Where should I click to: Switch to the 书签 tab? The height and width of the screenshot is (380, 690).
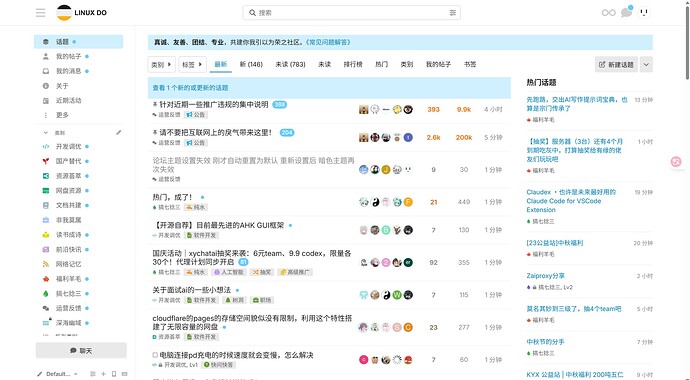coord(470,64)
